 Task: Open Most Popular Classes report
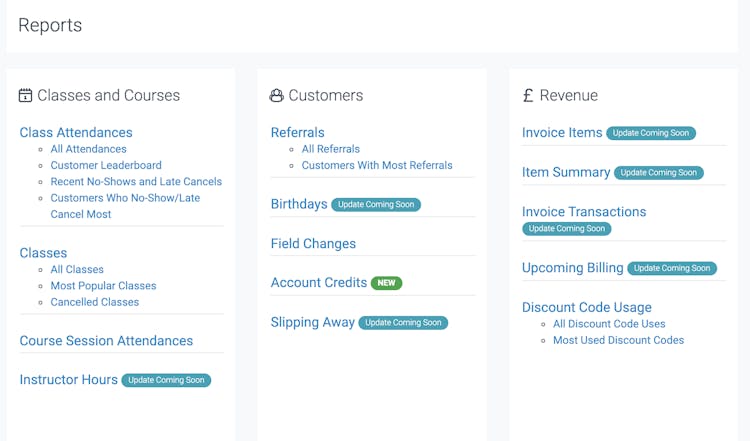click(x=103, y=286)
